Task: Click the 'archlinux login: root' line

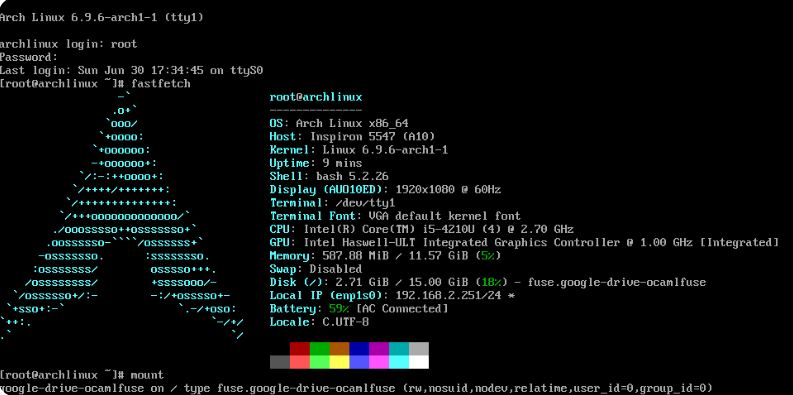Action: pyautogui.click(x=68, y=44)
